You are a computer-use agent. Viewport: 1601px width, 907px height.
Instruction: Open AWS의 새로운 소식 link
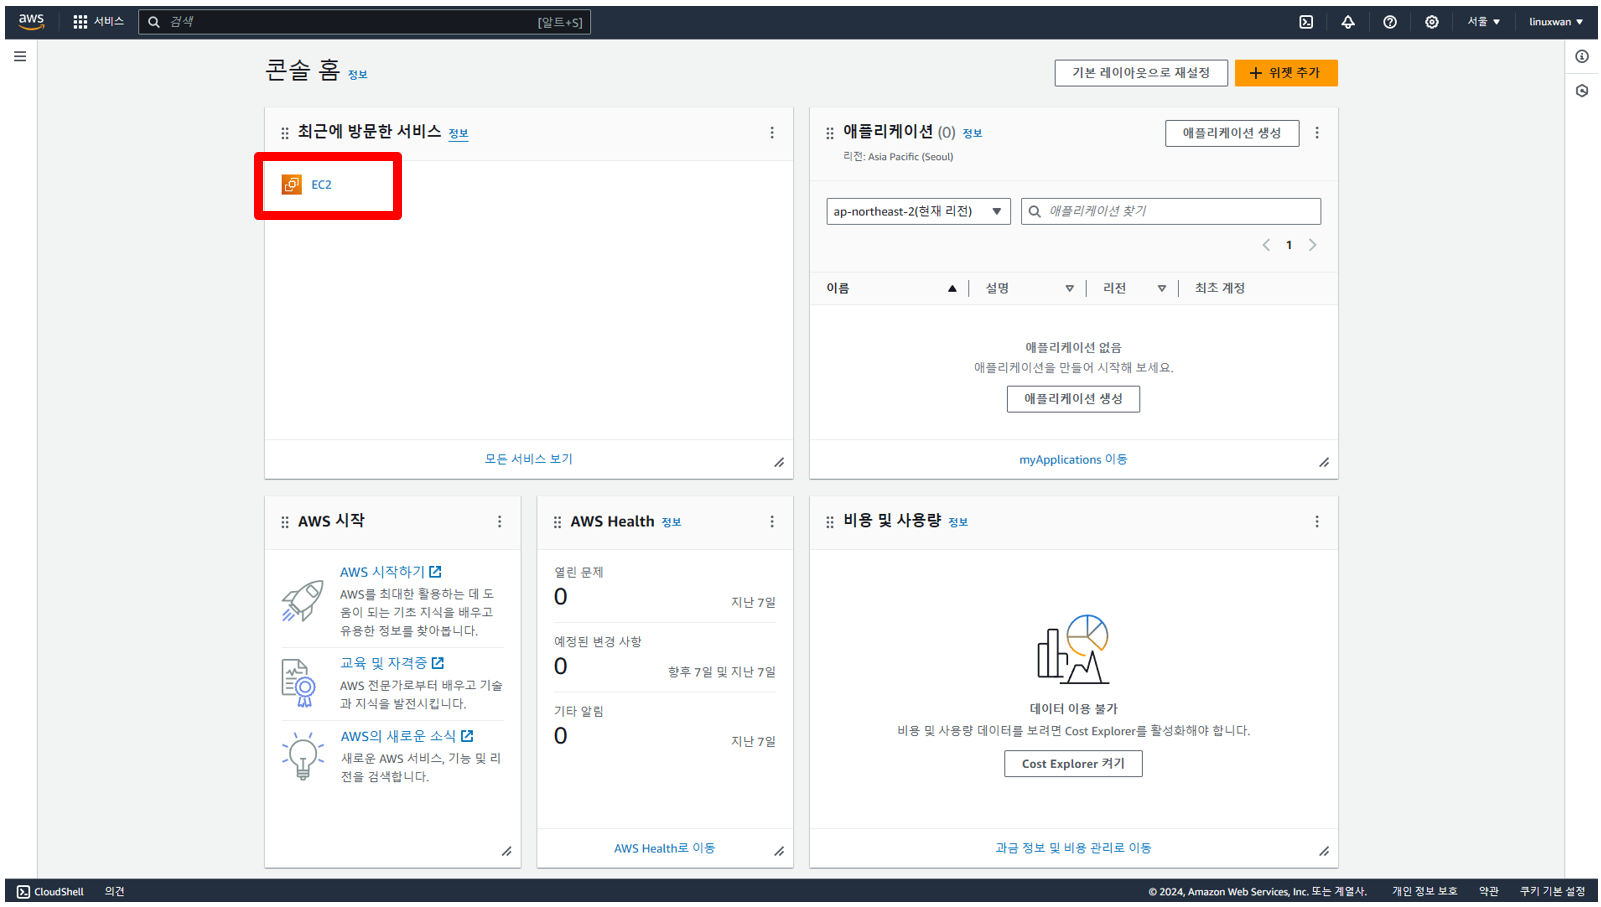[x=407, y=736]
